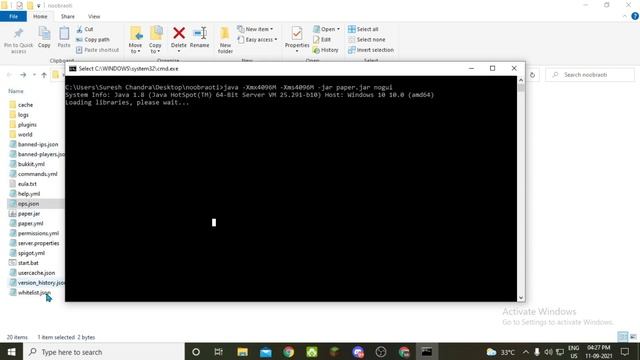Switch to large icons view layout

(633, 336)
